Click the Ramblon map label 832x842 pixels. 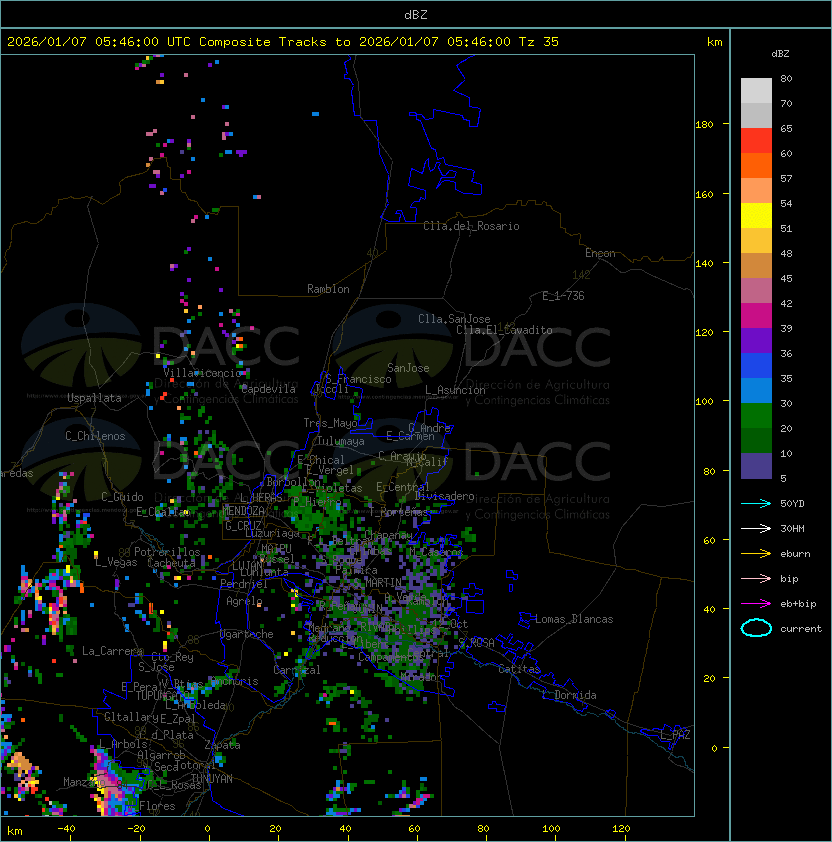coord(328,289)
